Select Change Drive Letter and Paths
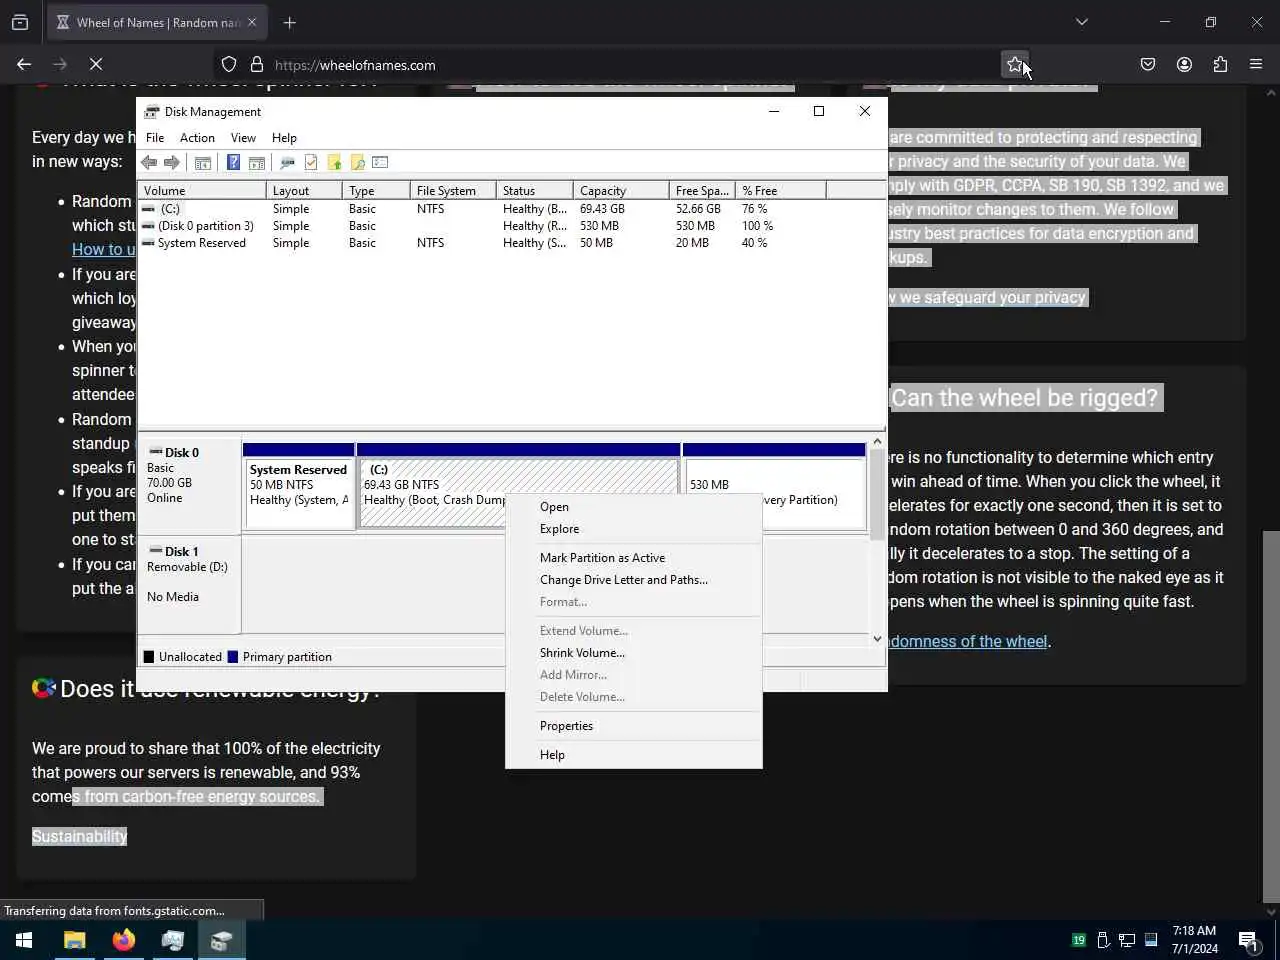Screen dimensions: 1280x960 click(x=634, y=580)
